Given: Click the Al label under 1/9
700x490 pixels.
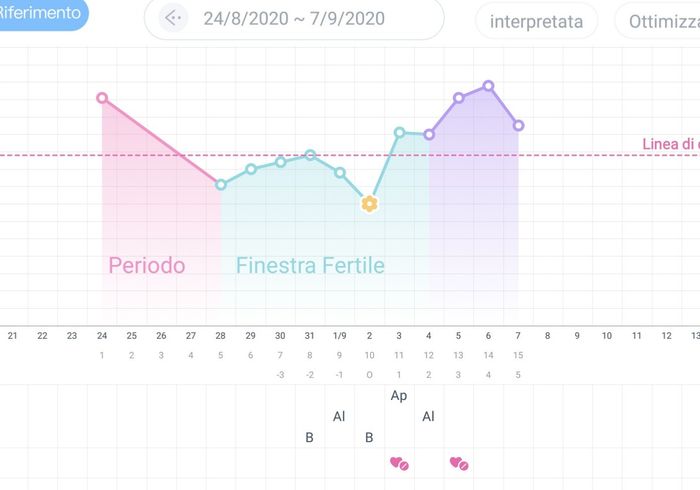Looking at the screenshot, I should 339,416.
